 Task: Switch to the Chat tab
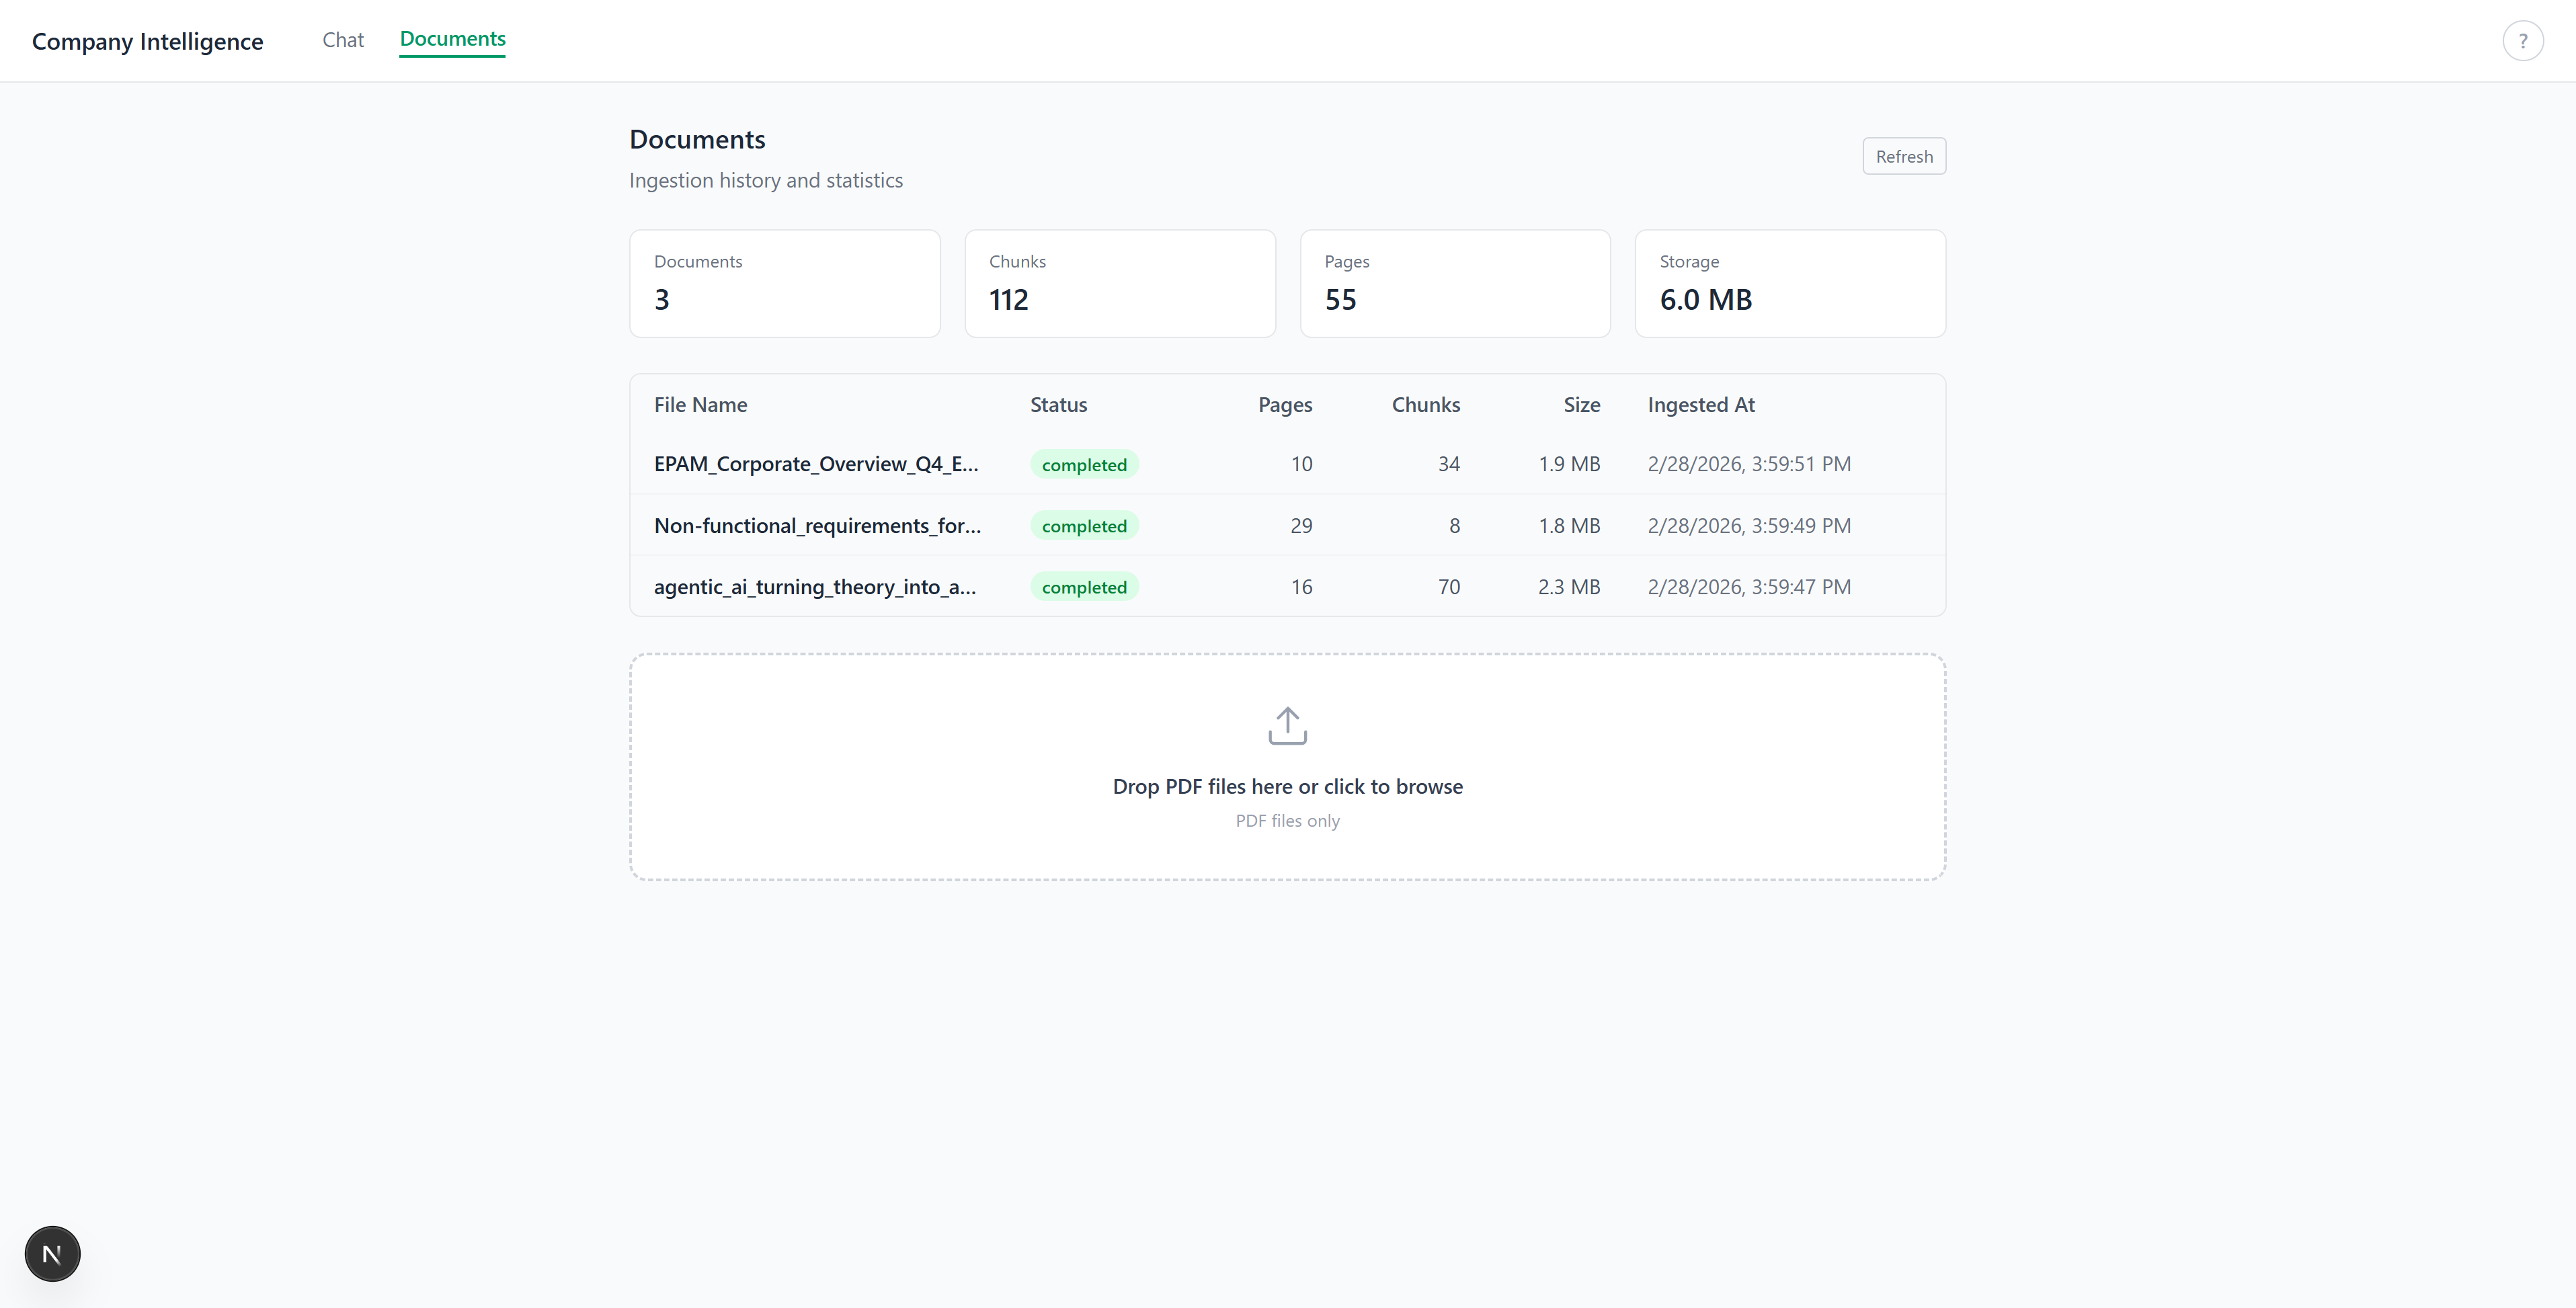[343, 40]
